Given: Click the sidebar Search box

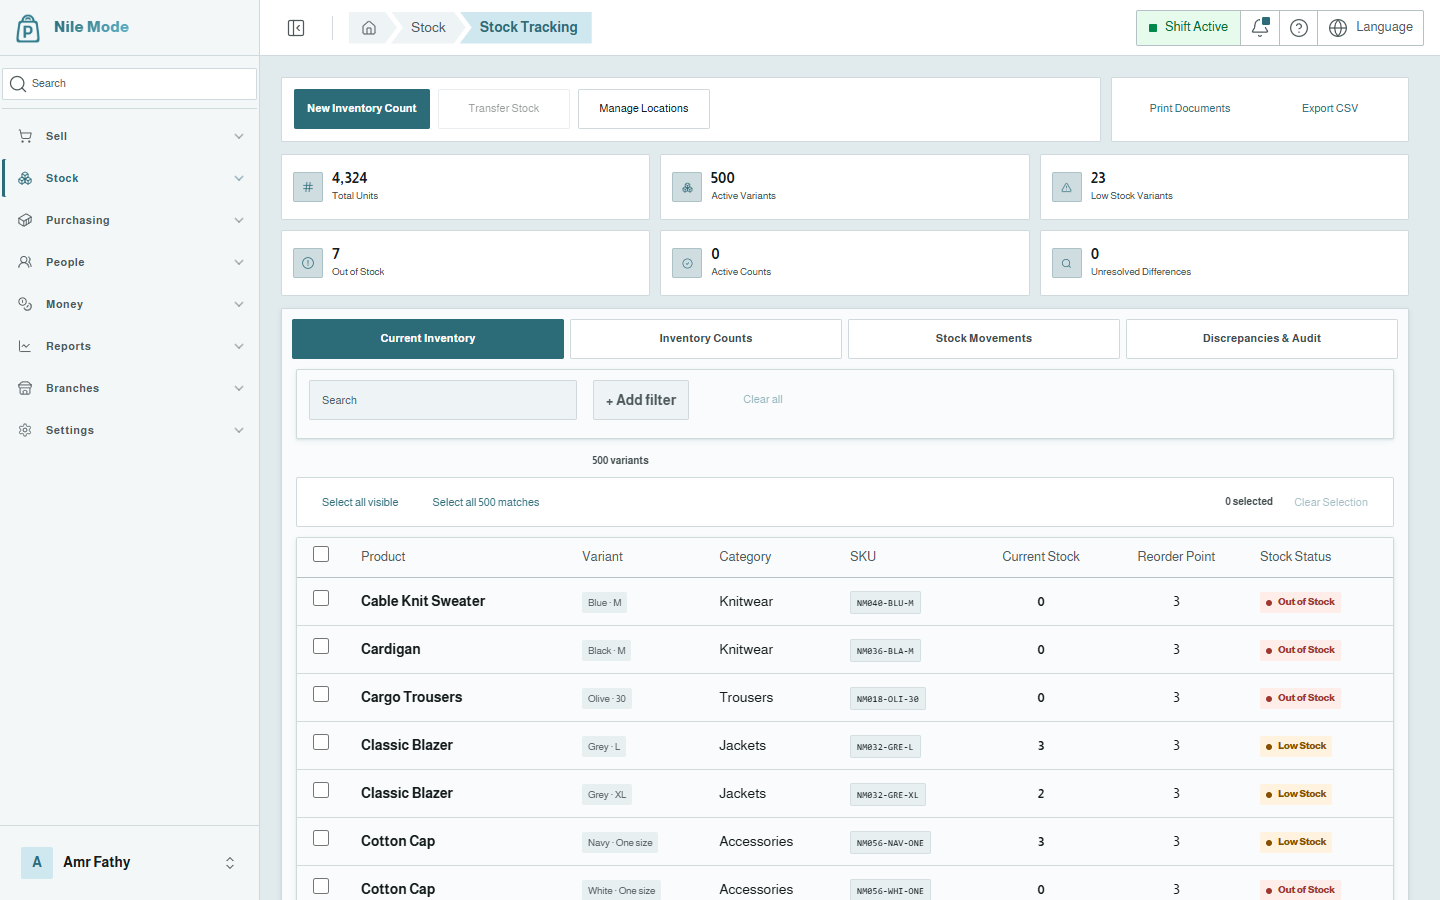Looking at the screenshot, I should coord(130,84).
